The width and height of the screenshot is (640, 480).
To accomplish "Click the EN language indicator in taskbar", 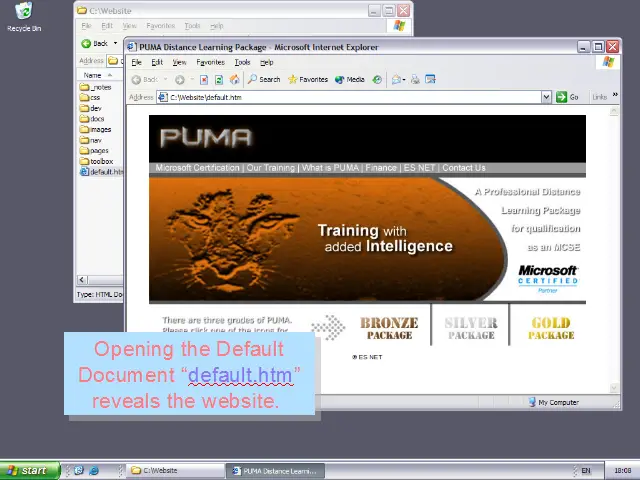I will tap(586, 471).
